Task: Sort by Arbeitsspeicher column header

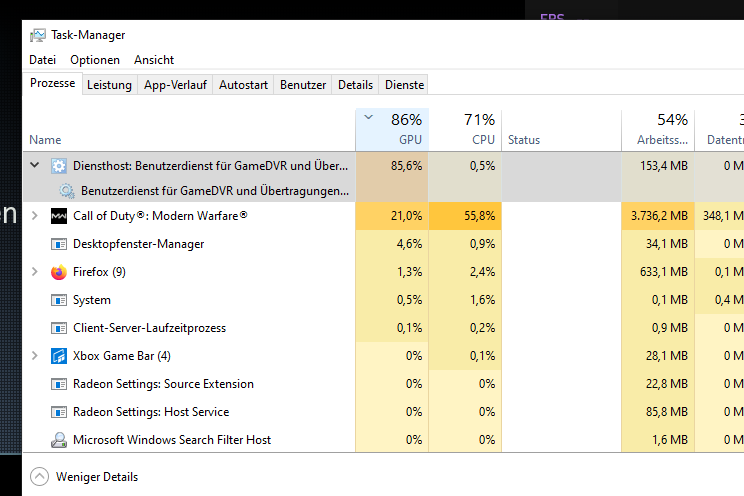Action: pyautogui.click(x=658, y=129)
